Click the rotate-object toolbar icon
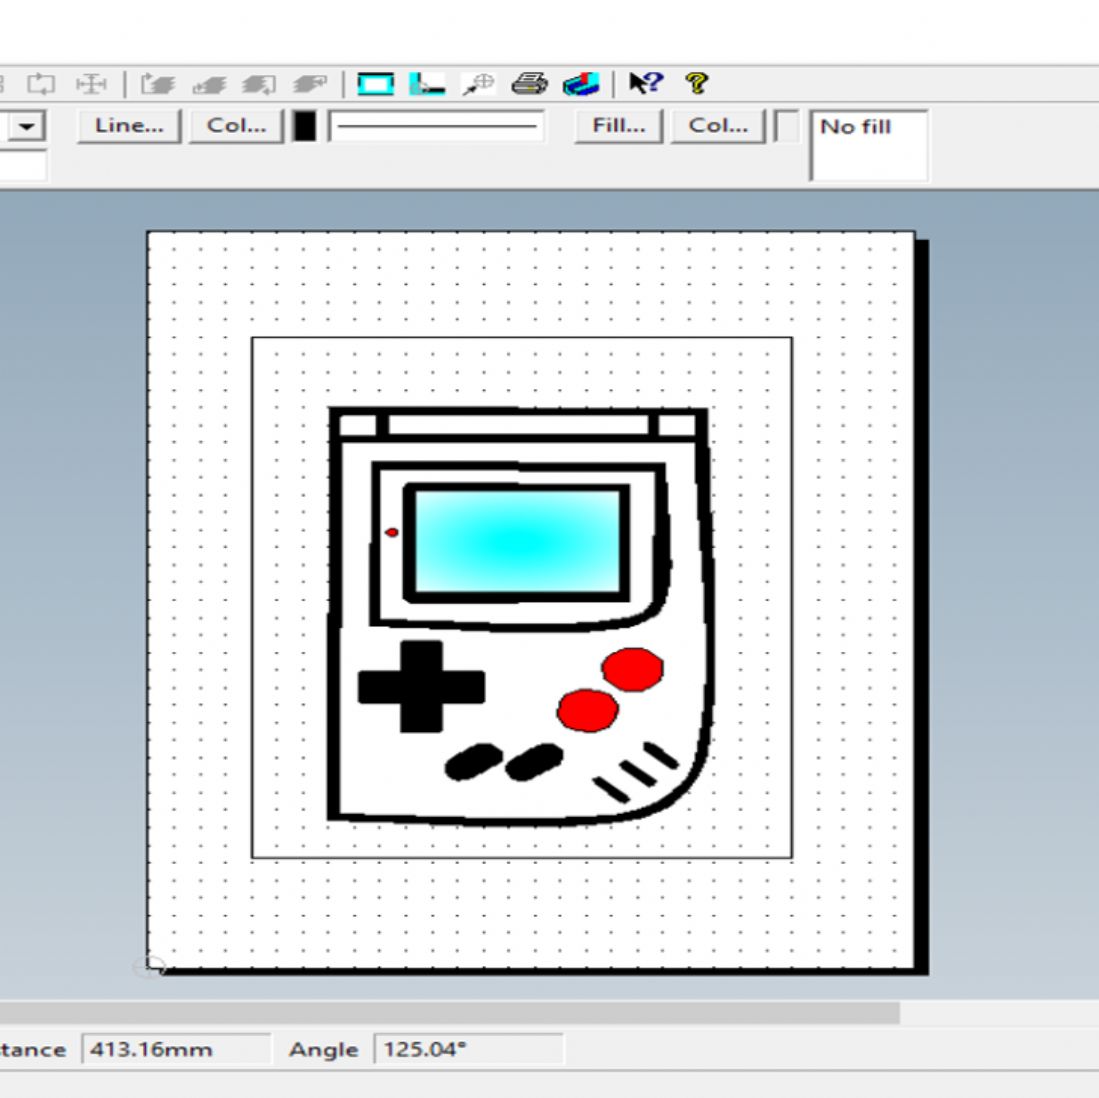The width and height of the screenshot is (1099, 1098). click(41, 84)
